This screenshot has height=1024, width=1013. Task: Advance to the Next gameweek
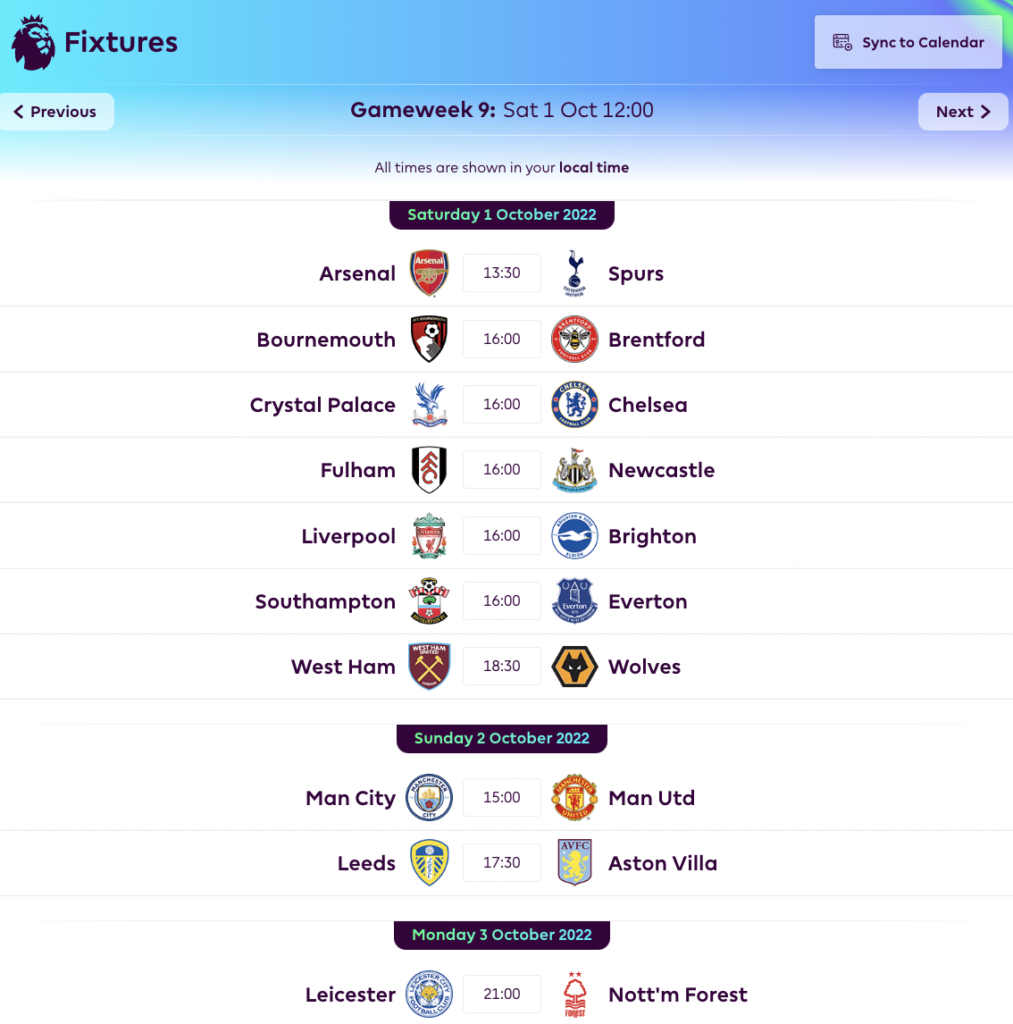[x=963, y=112]
